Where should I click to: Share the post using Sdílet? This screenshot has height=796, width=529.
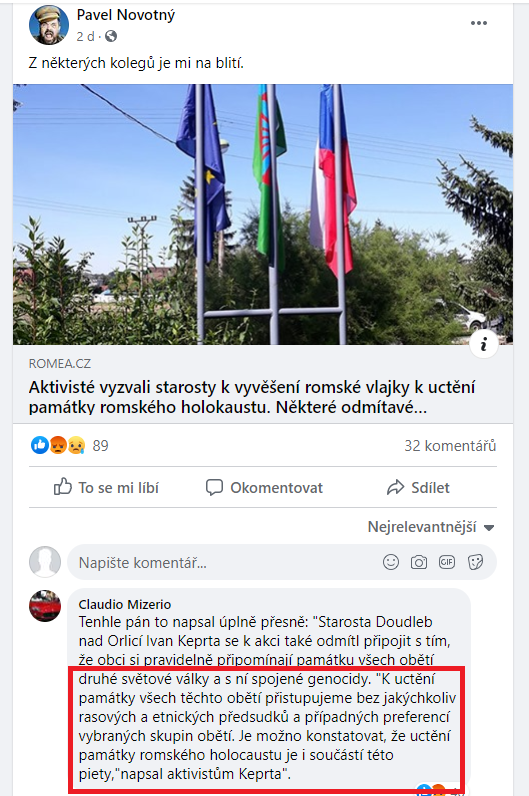[418, 487]
